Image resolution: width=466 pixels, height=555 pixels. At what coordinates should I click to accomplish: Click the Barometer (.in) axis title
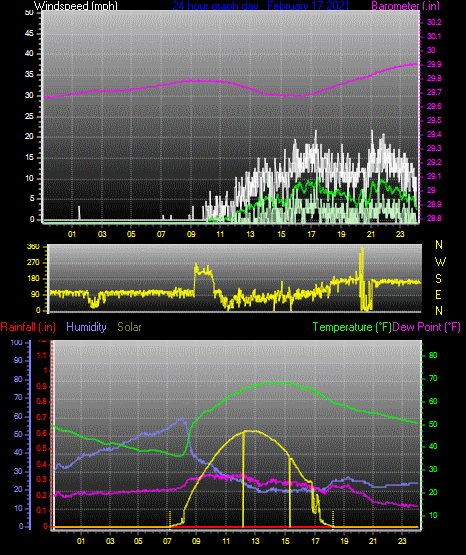pyautogui.click(x=405, y=6)
